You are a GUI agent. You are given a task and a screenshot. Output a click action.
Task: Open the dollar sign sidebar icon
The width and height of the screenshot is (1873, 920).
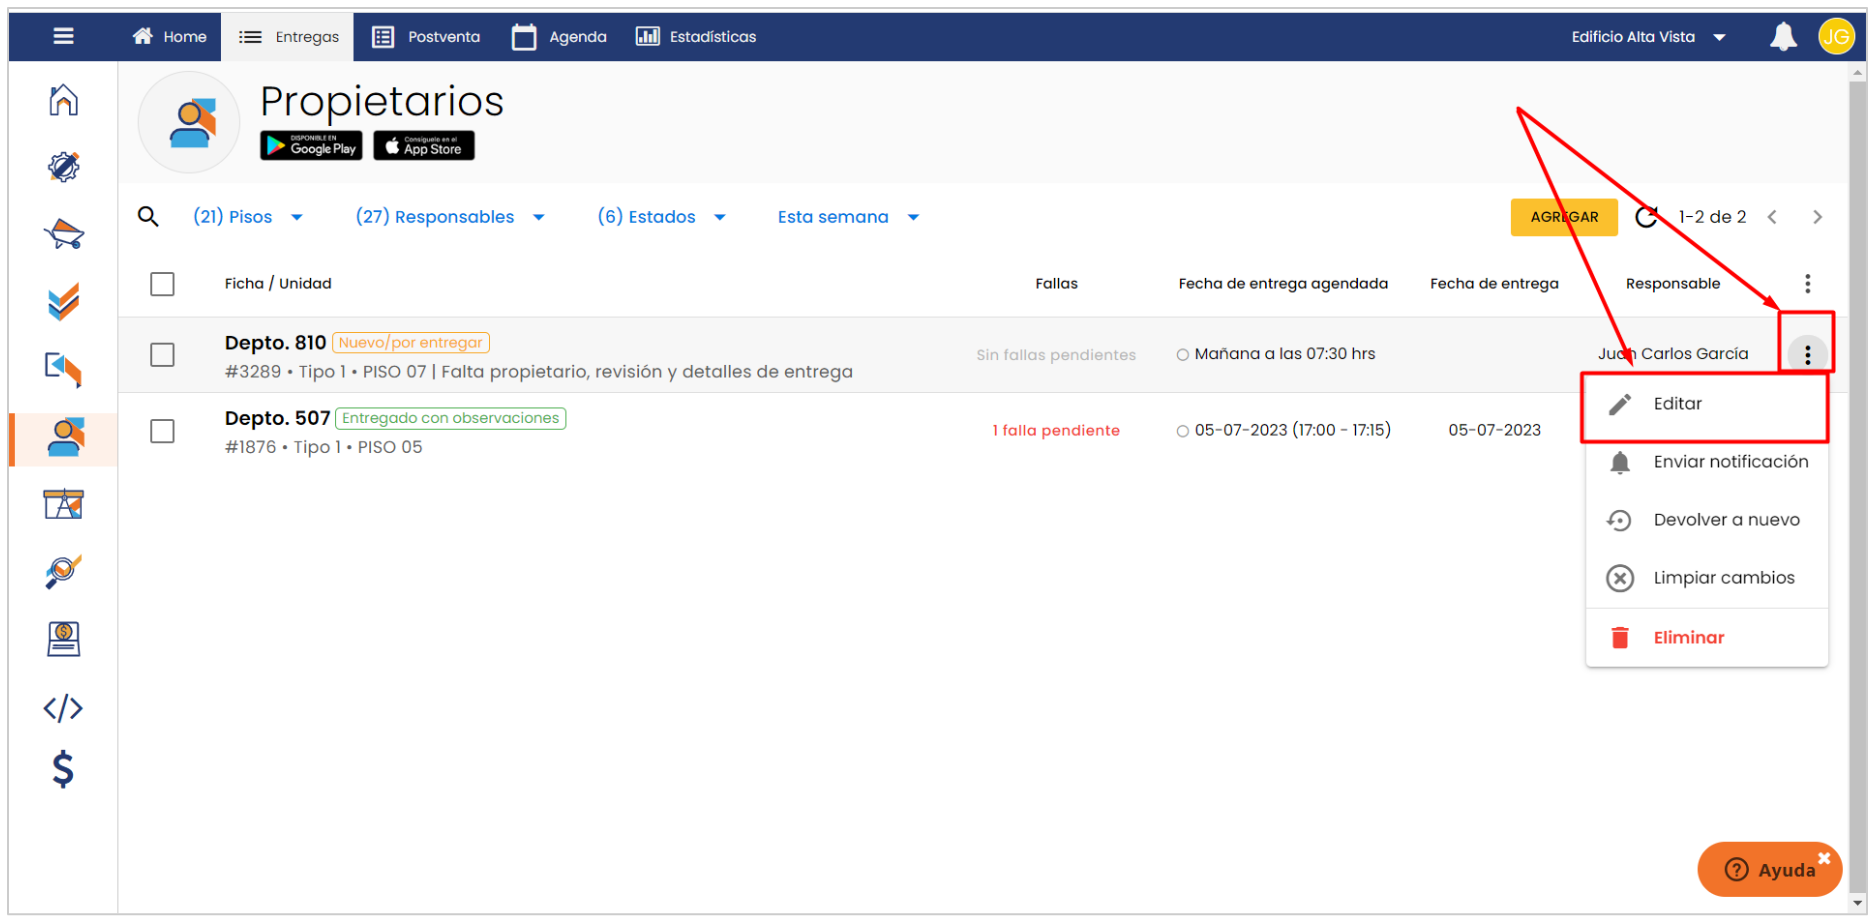63,770
